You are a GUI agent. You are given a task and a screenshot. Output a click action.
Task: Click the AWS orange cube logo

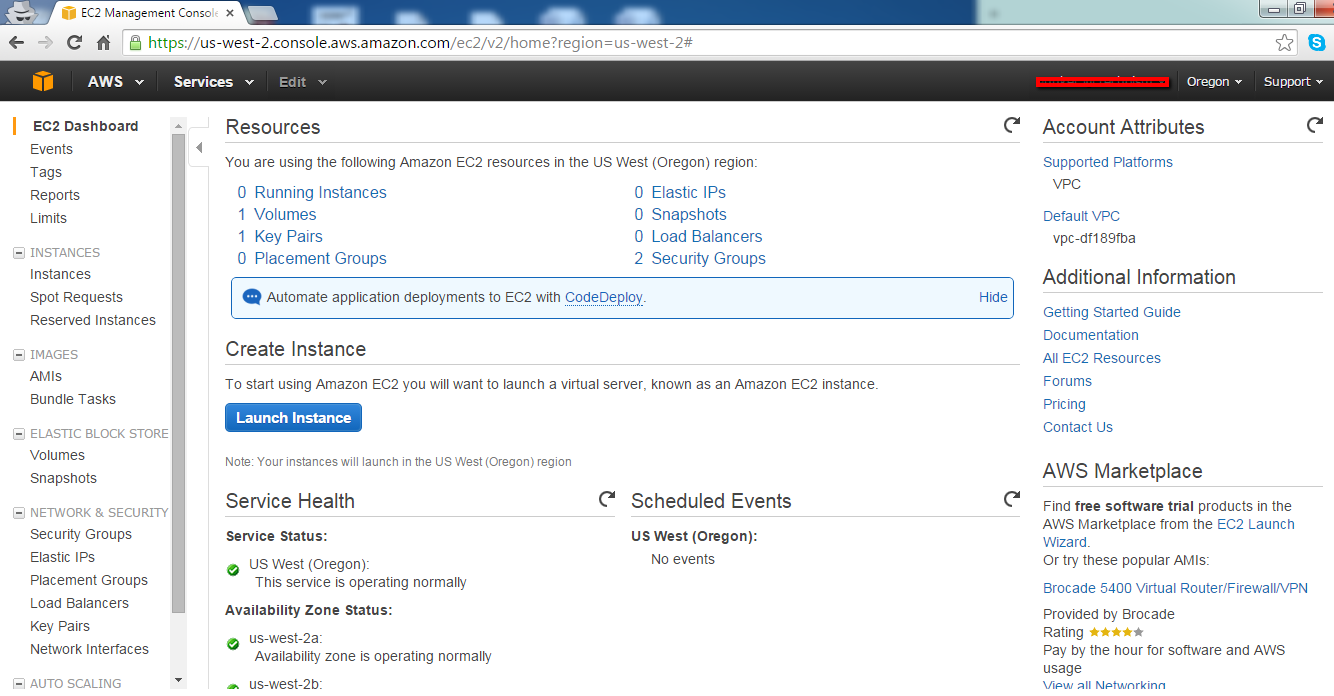(x=42, y=81)
